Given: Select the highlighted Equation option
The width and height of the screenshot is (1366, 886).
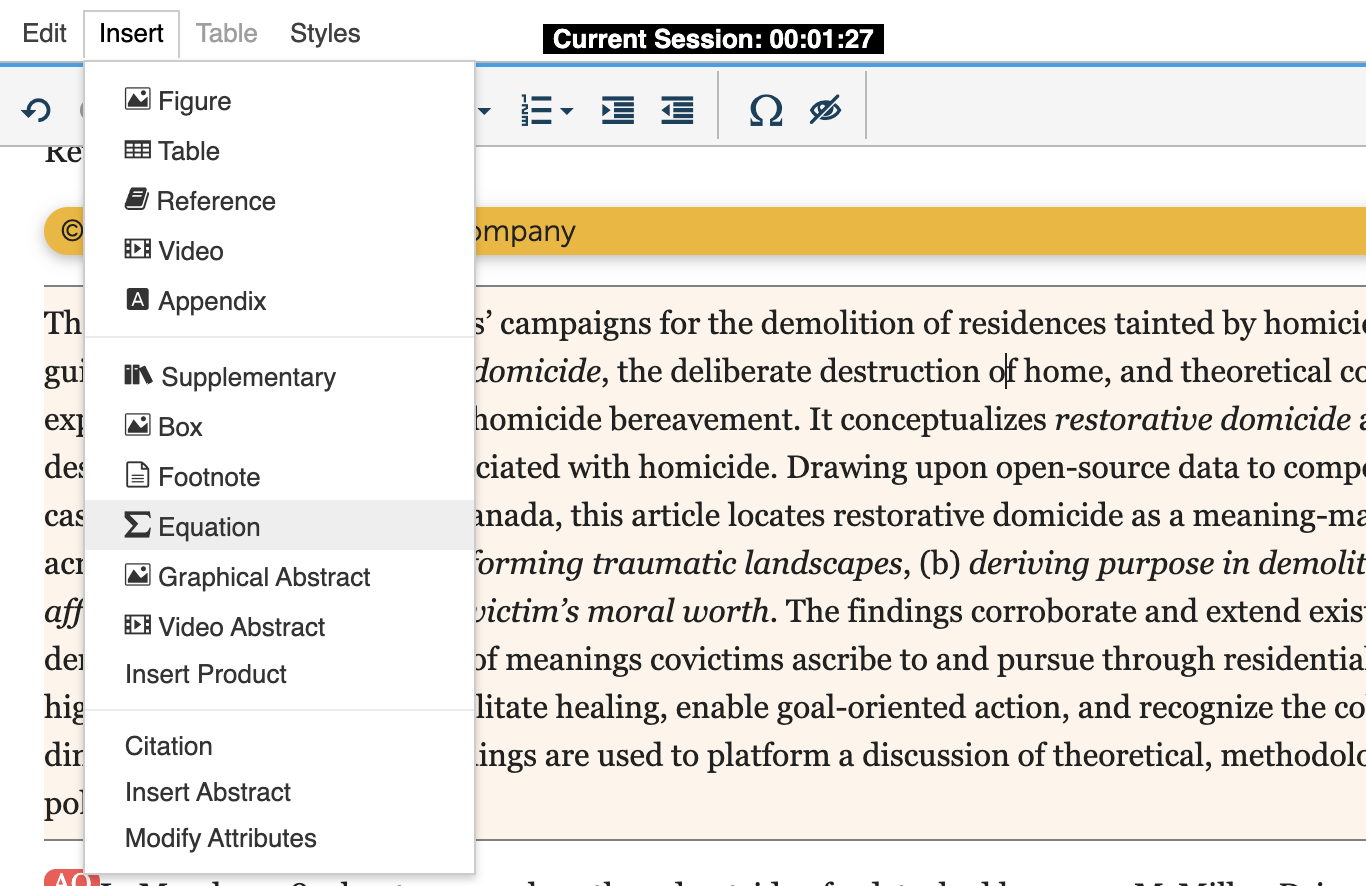Looking at the screenshot, I should point(279,526).
